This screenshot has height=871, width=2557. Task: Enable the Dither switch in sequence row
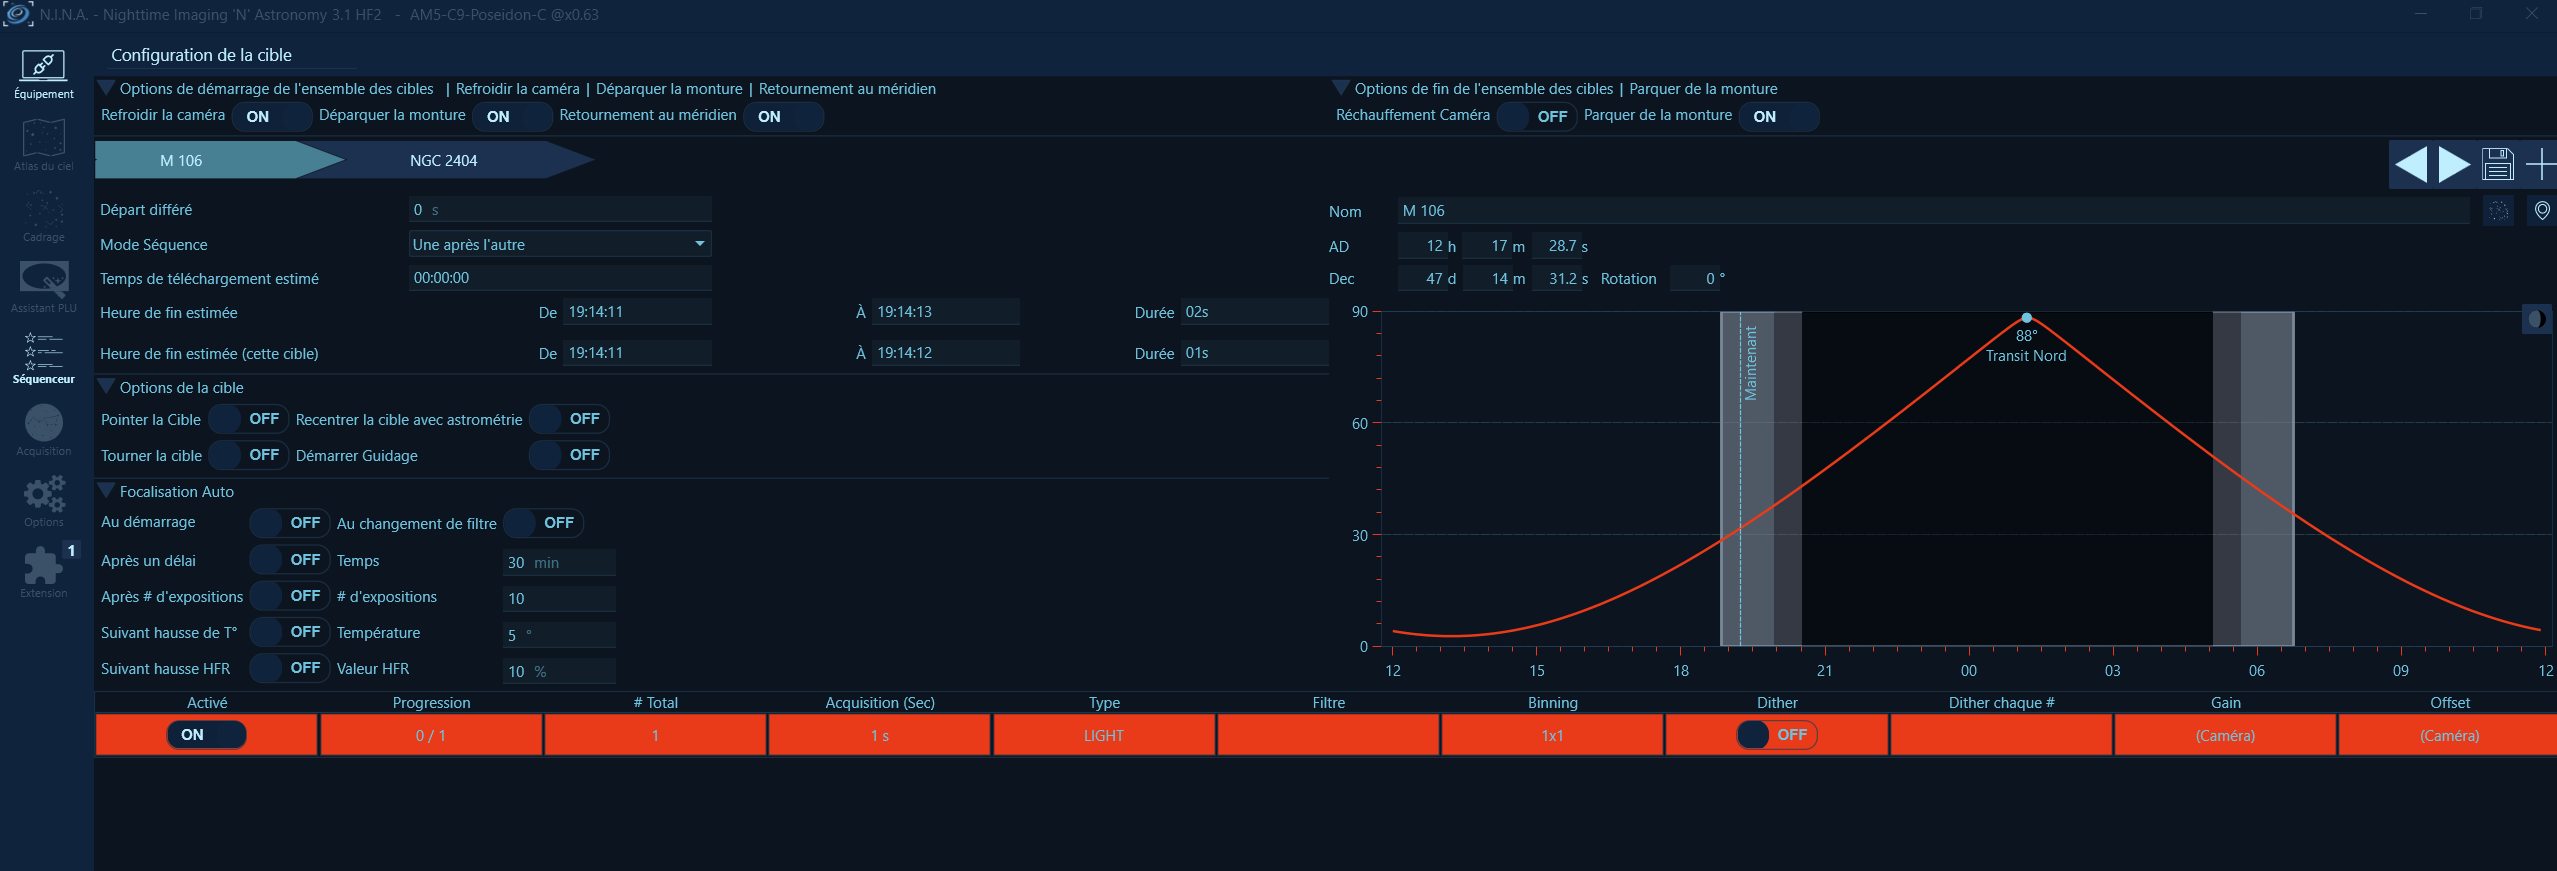tap(1777, 735)
